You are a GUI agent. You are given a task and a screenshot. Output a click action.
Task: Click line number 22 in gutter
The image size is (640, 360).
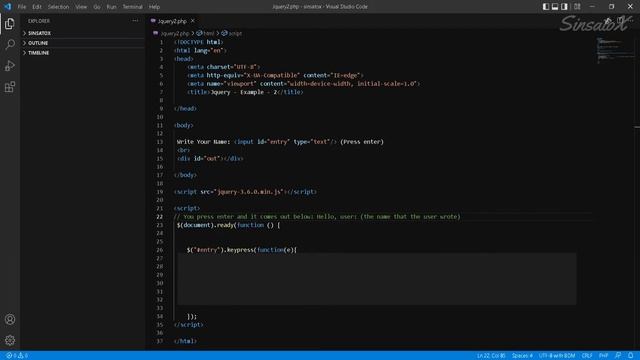point(160,217)
